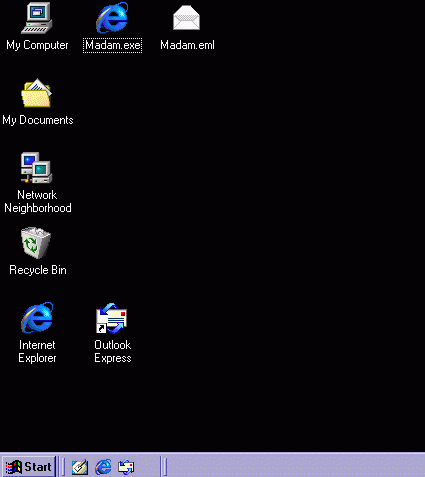Click the Quick Launch toolbar grip handle
Image resolution: width=425 pixels, height=477 pixels.
[63, 467]
